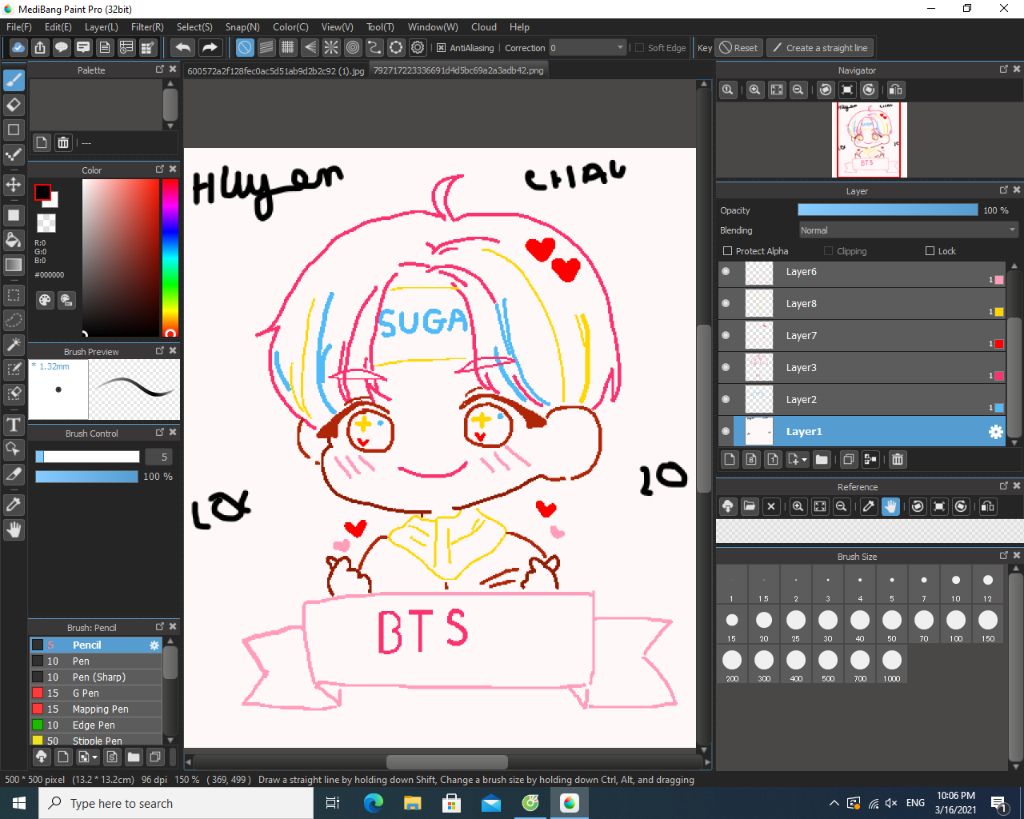Image resolution: width=1024 pixels, height=819 pixels.
Task: Select the Pen (Sharp) brush
Action: click(x=96, y=677)
